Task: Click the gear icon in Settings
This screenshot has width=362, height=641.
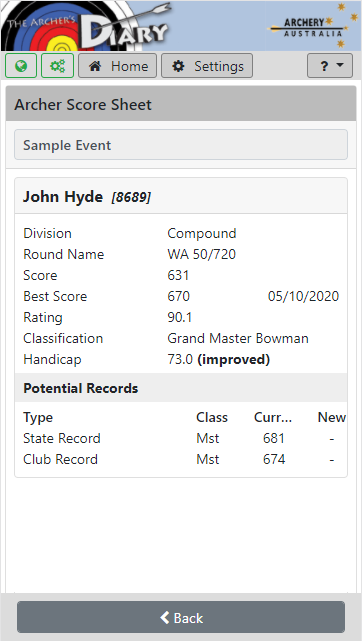Action: click(x=178, y=66)
